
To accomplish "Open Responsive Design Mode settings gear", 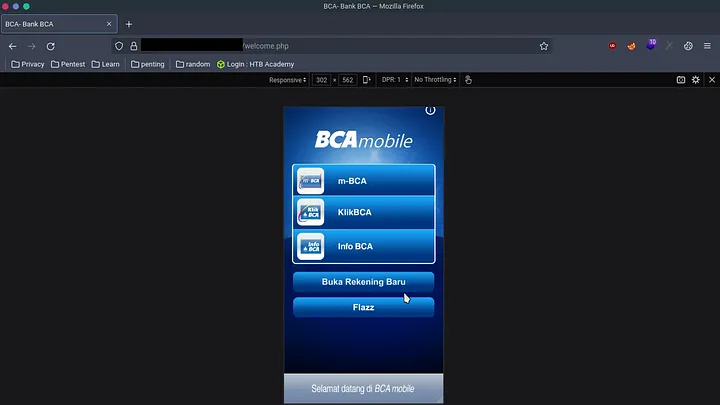I will click(x=696, y=80).
